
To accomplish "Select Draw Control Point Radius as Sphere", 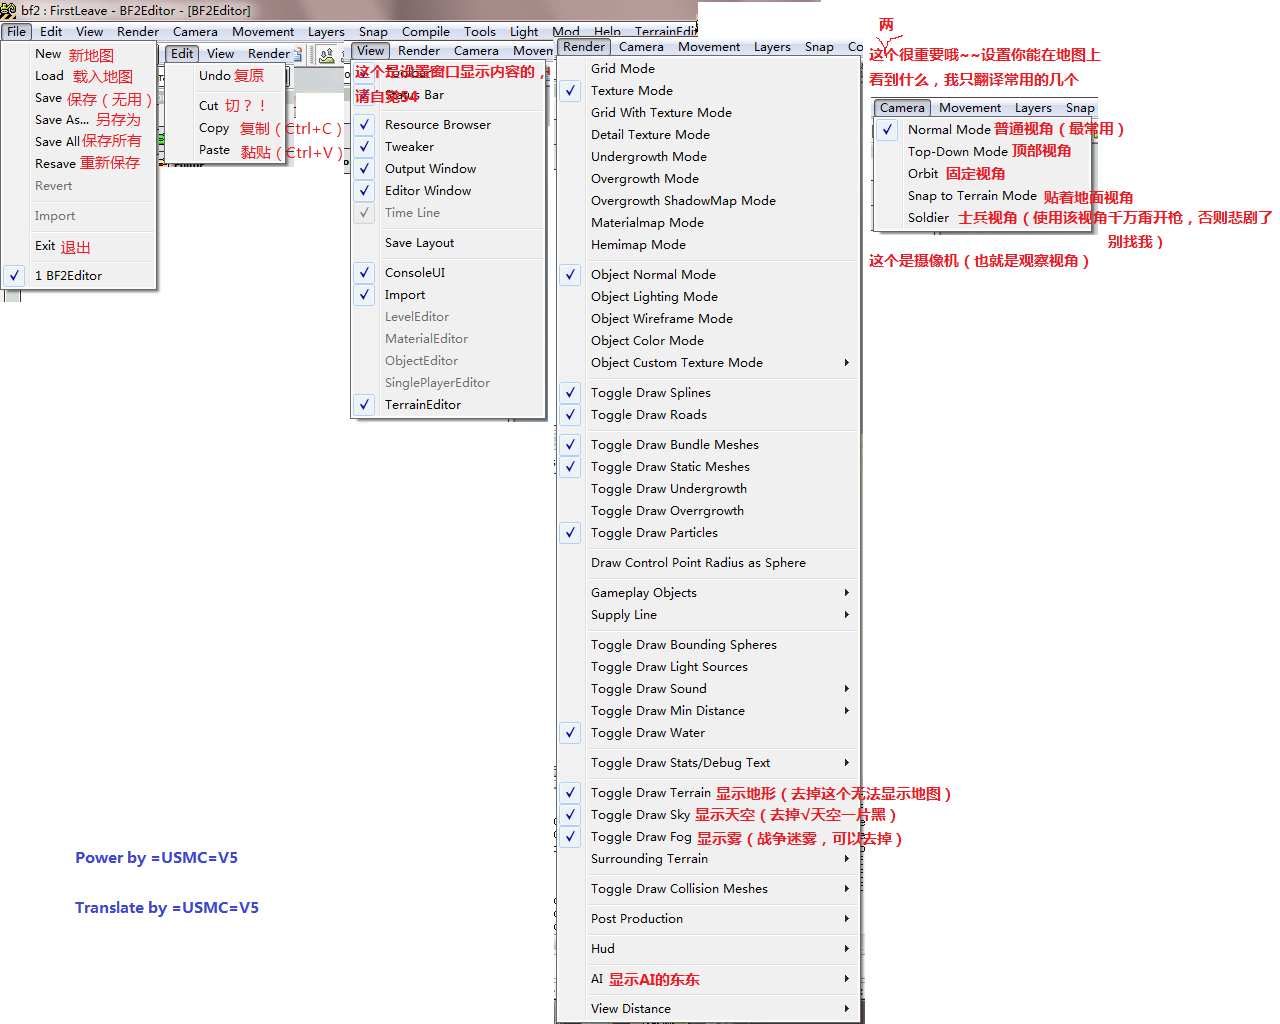I will 708,563.
